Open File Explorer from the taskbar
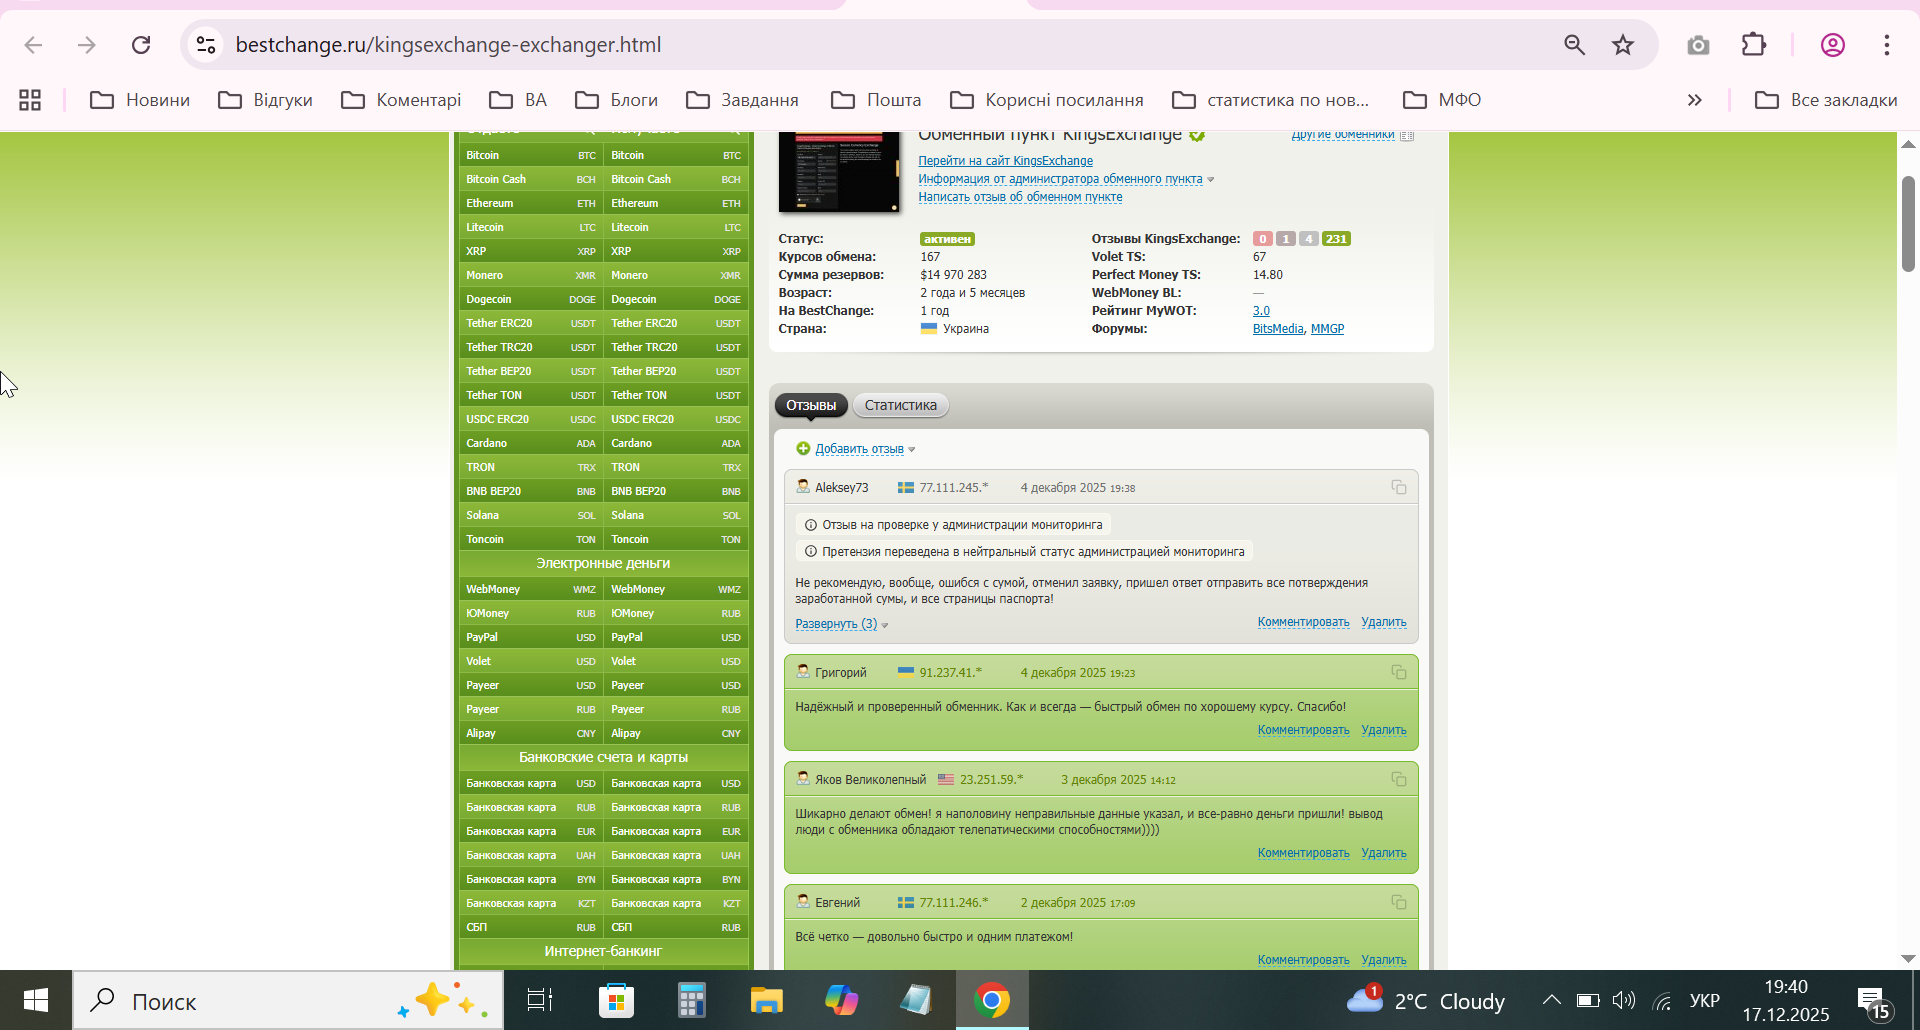Viewport: 1920px width, 1030px height. [x=766, y=1000]
